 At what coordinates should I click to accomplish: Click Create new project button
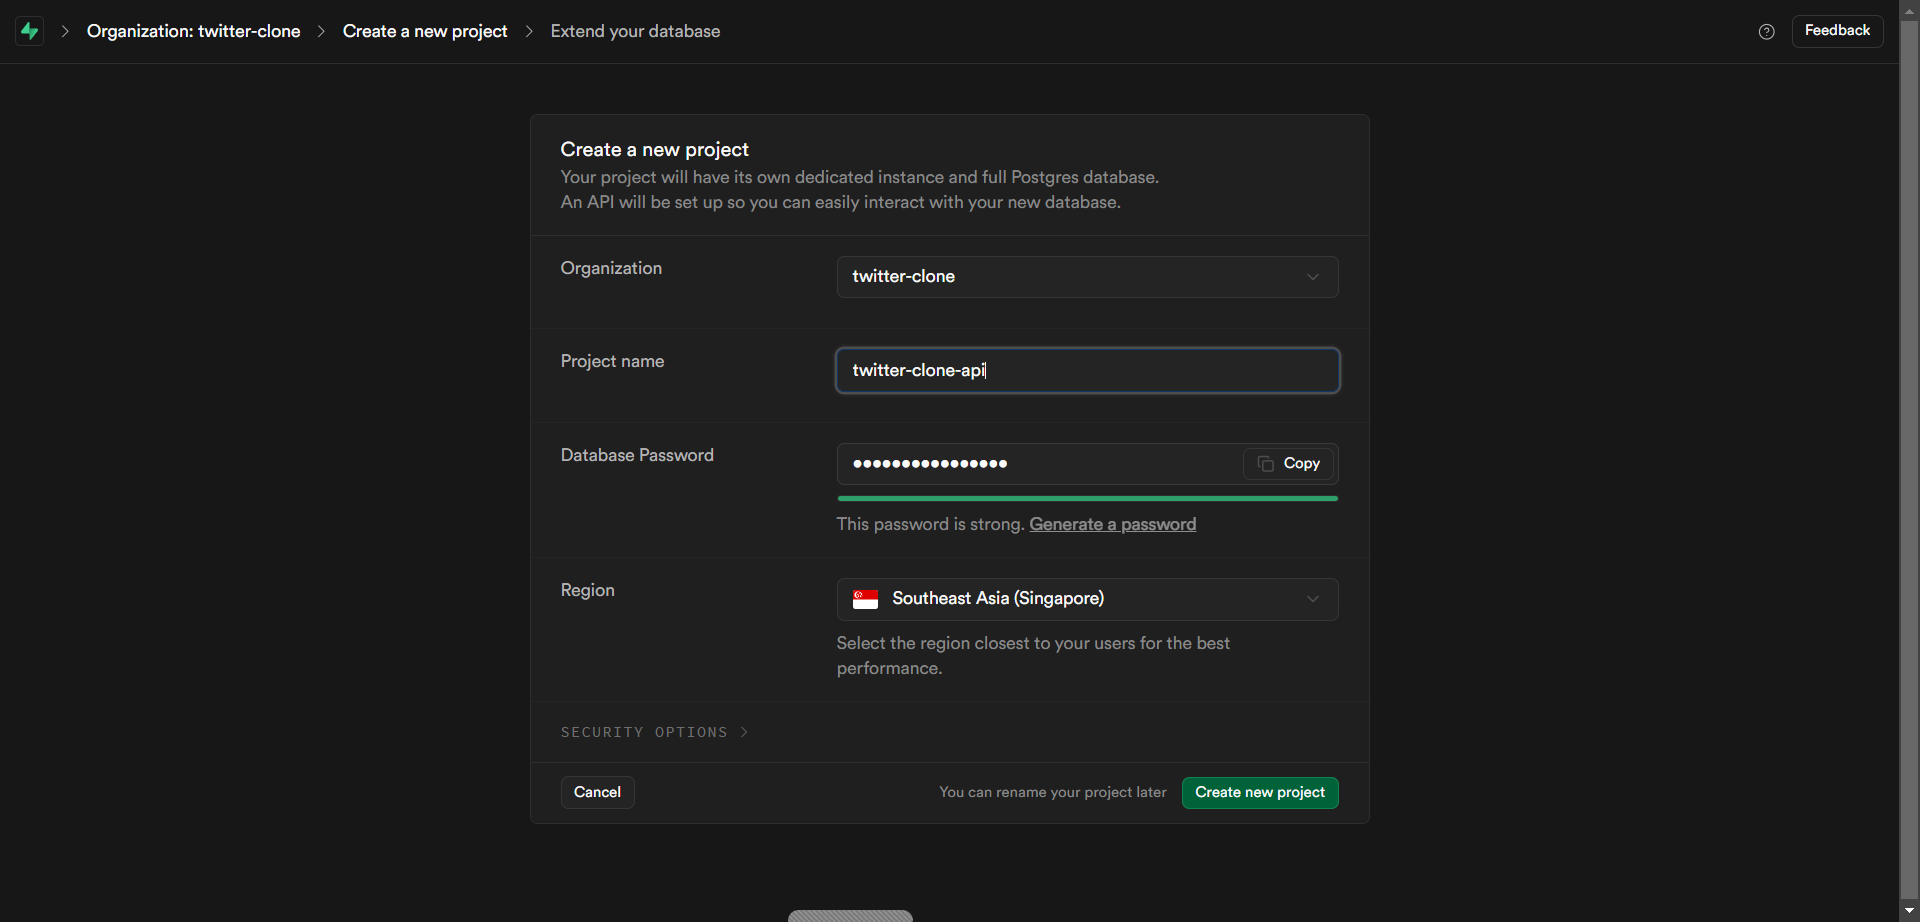pyautogui.click(x=1260, y=792)
